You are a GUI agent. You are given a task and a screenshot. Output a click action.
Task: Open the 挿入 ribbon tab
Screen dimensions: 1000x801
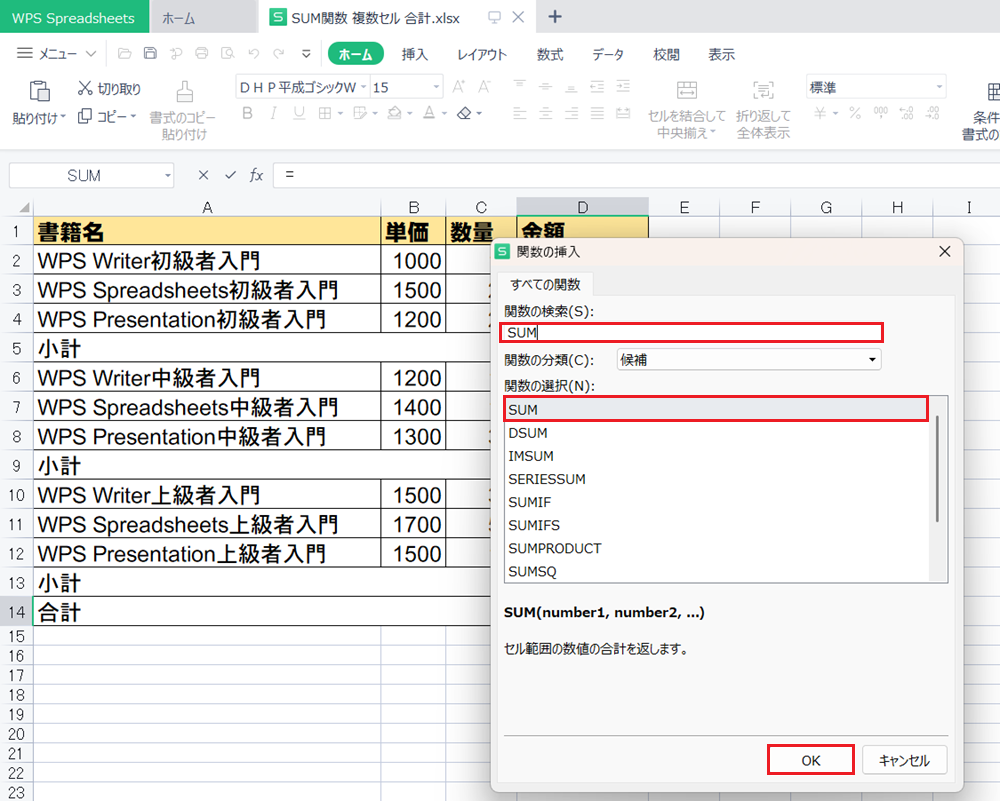tap(415, 54)
